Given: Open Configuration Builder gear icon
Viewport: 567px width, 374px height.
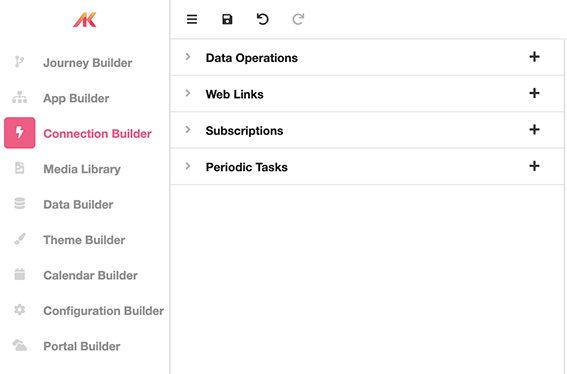Looking at the screenshot, I should [20, 310].
